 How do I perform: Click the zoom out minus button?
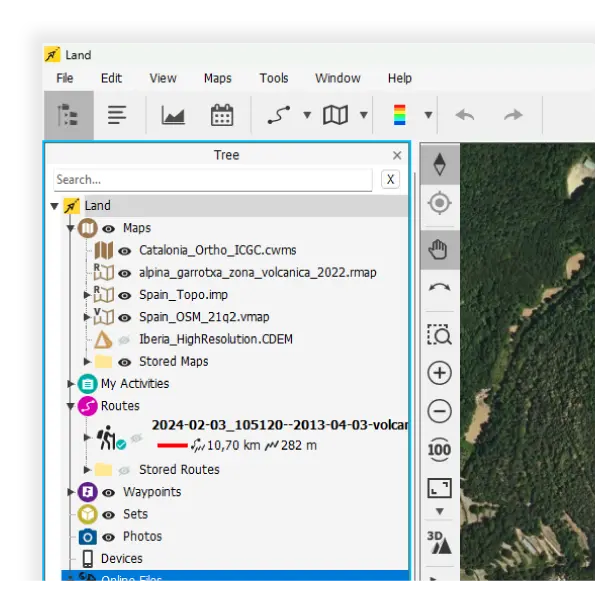(x=439, y=411)
